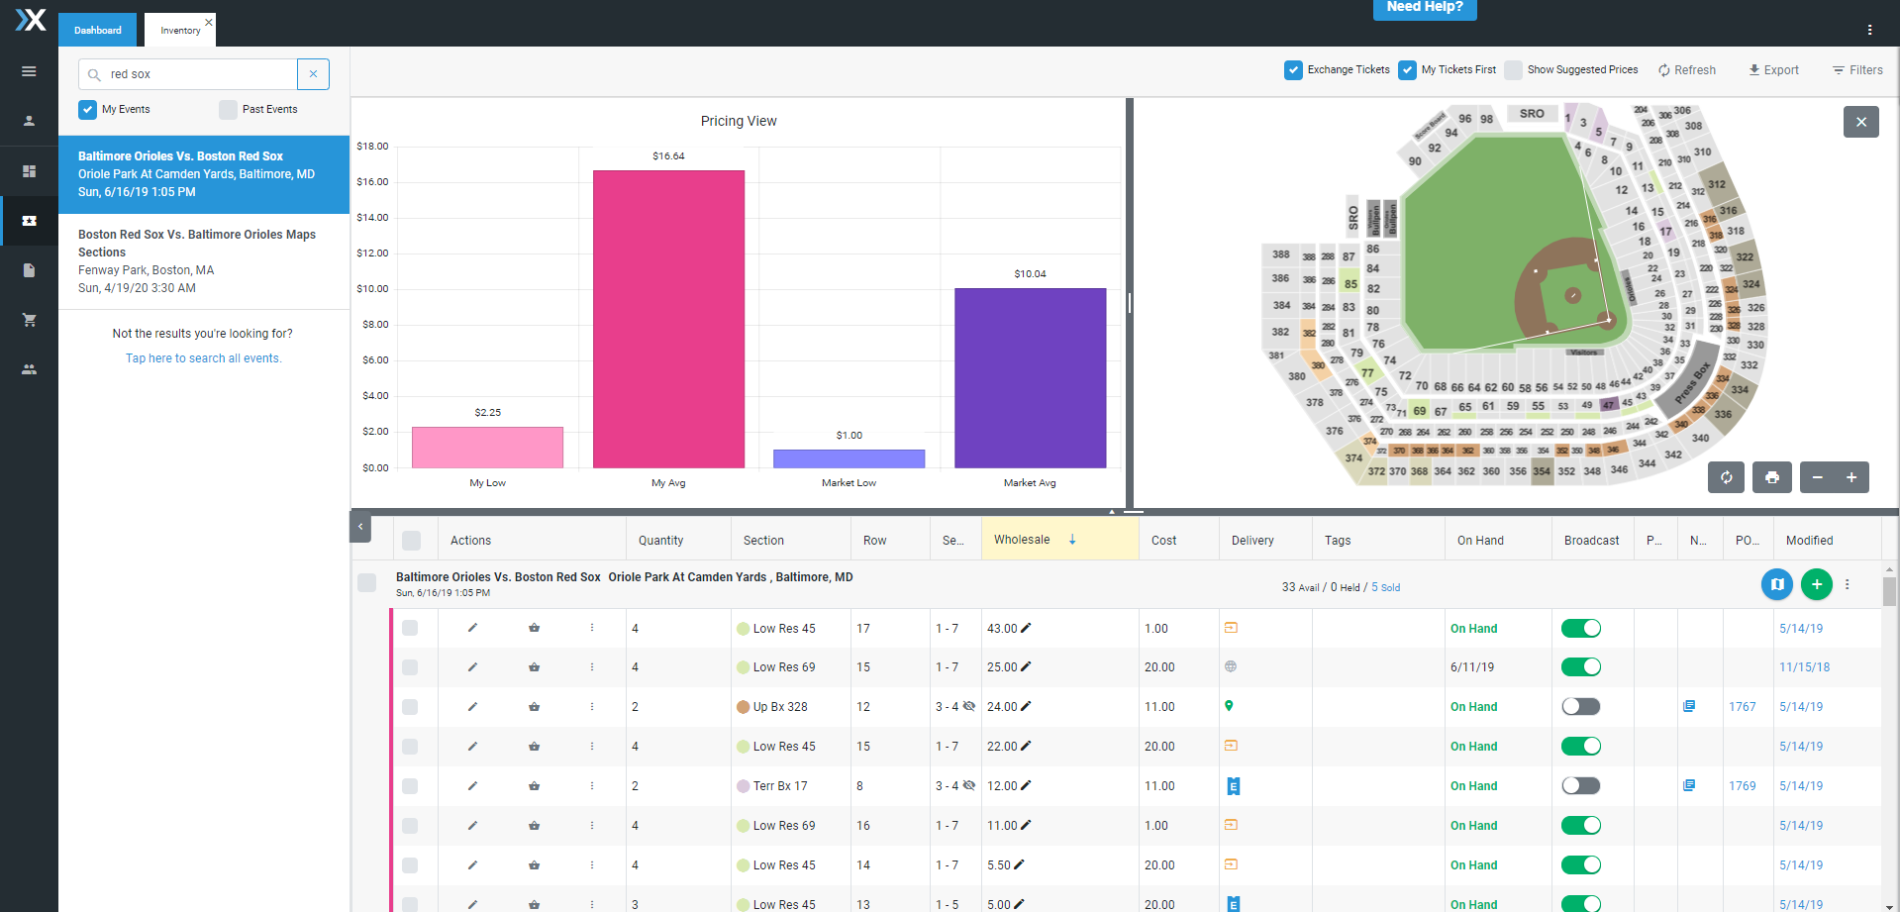Reset the seat map view
The width and height of the screenshot is (1900, 912).
[x=1726, y=477]
